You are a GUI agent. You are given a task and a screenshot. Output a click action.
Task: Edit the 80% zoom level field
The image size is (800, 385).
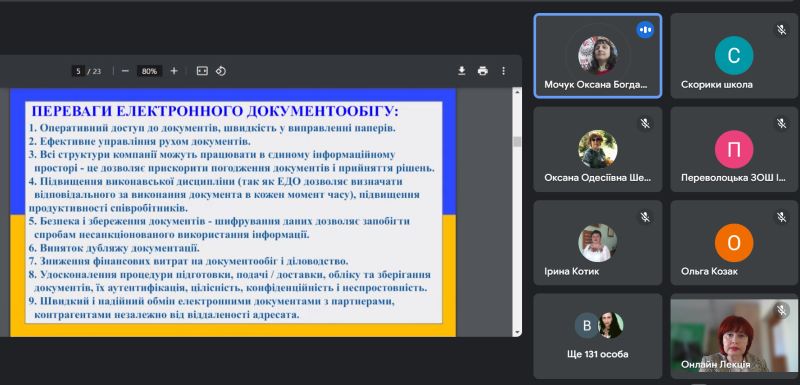pyautogui.click(x=149, y=71)
